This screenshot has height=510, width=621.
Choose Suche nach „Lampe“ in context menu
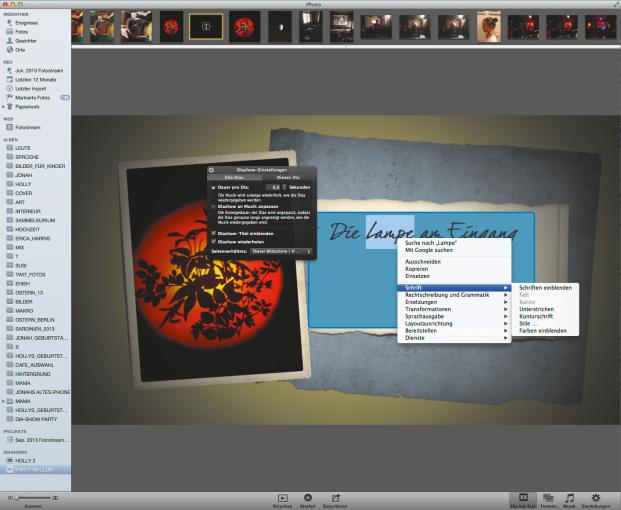[454, 243]
